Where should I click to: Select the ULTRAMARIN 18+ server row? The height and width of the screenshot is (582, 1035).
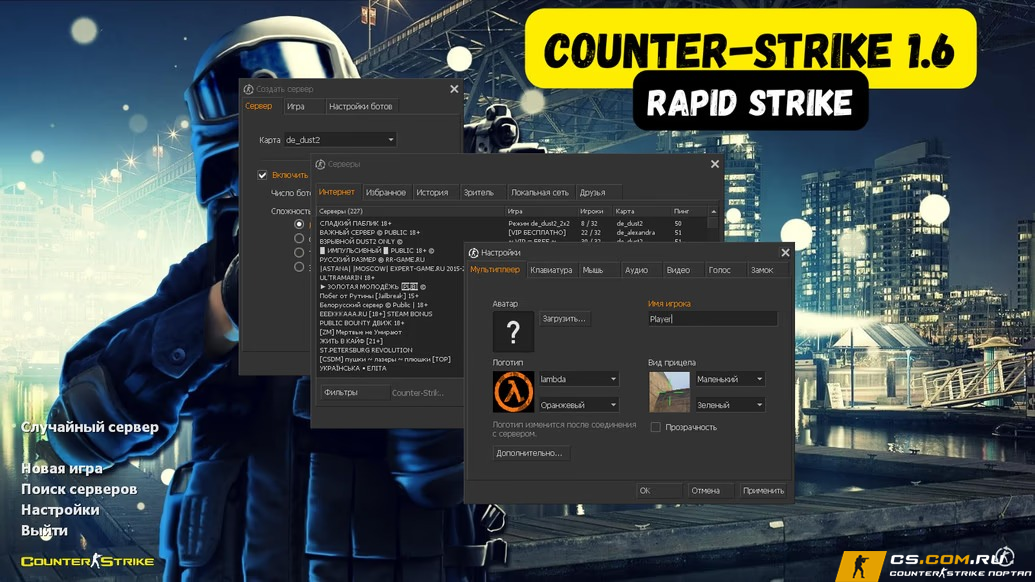coord(391,278)
